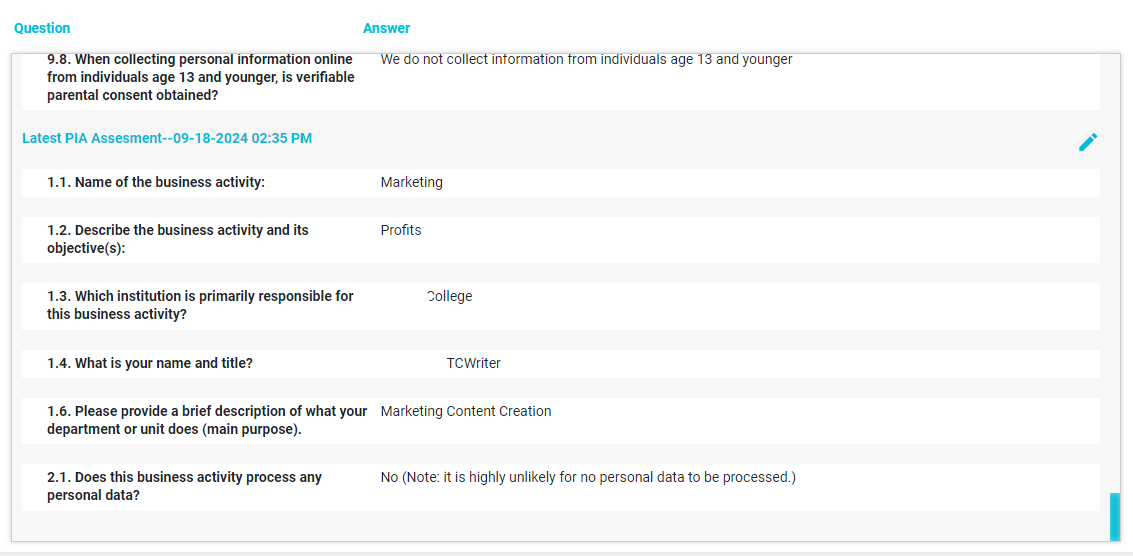Viewport: 1133px width, 556px height.
Task: Click the TCWriter answer text
Action: 473,364
